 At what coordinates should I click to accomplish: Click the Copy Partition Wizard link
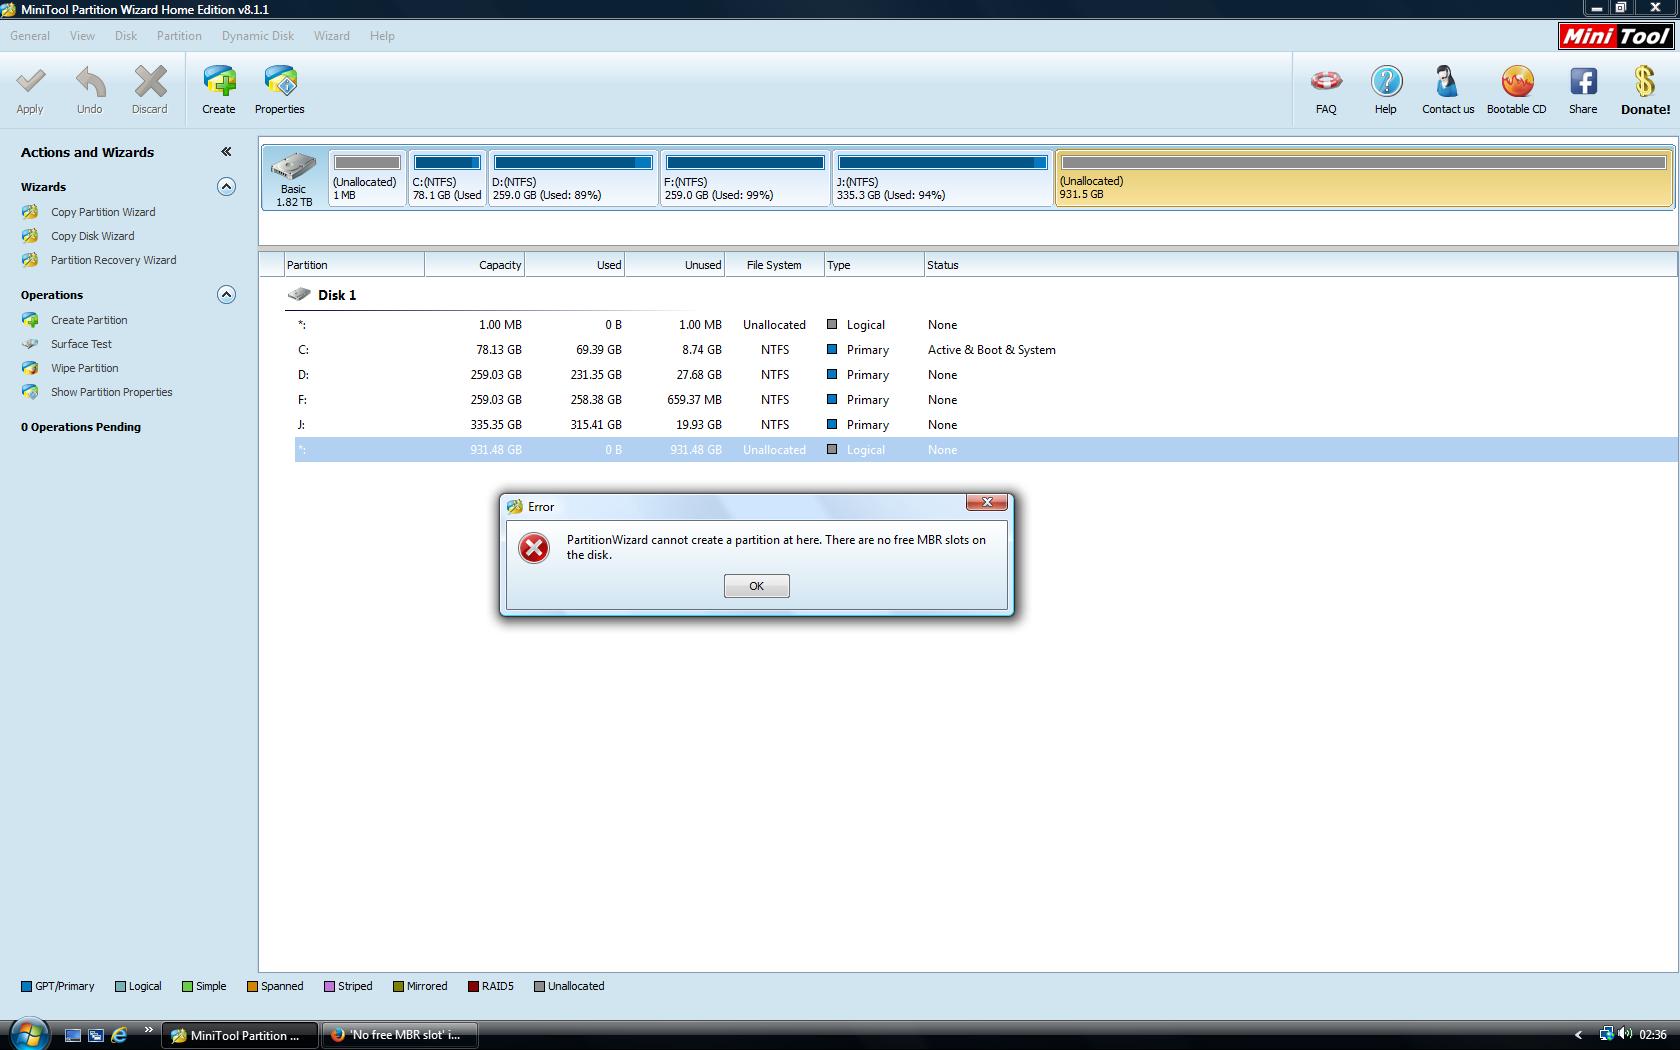[103, 212]
